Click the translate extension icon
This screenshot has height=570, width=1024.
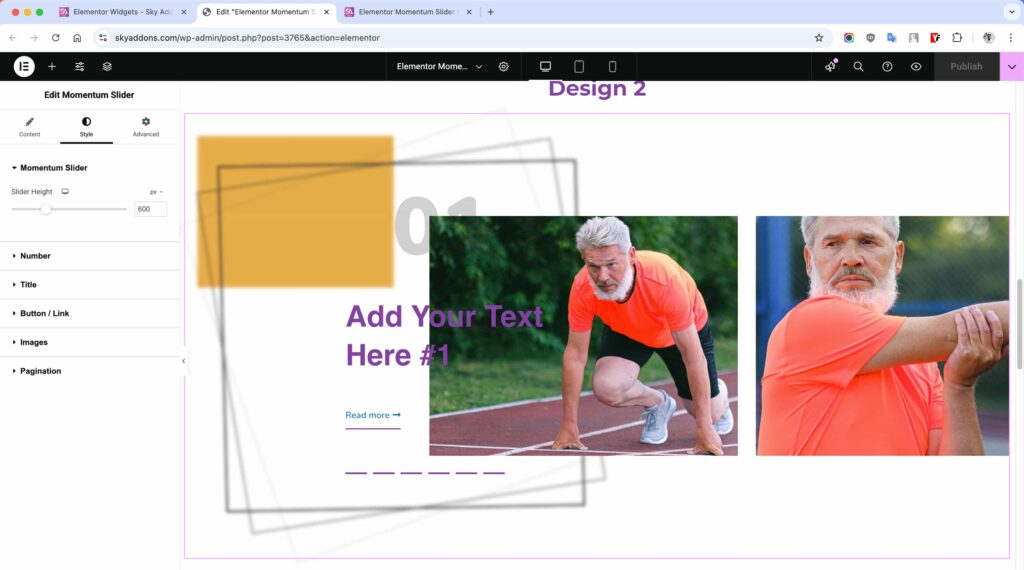tap(891, 38)
